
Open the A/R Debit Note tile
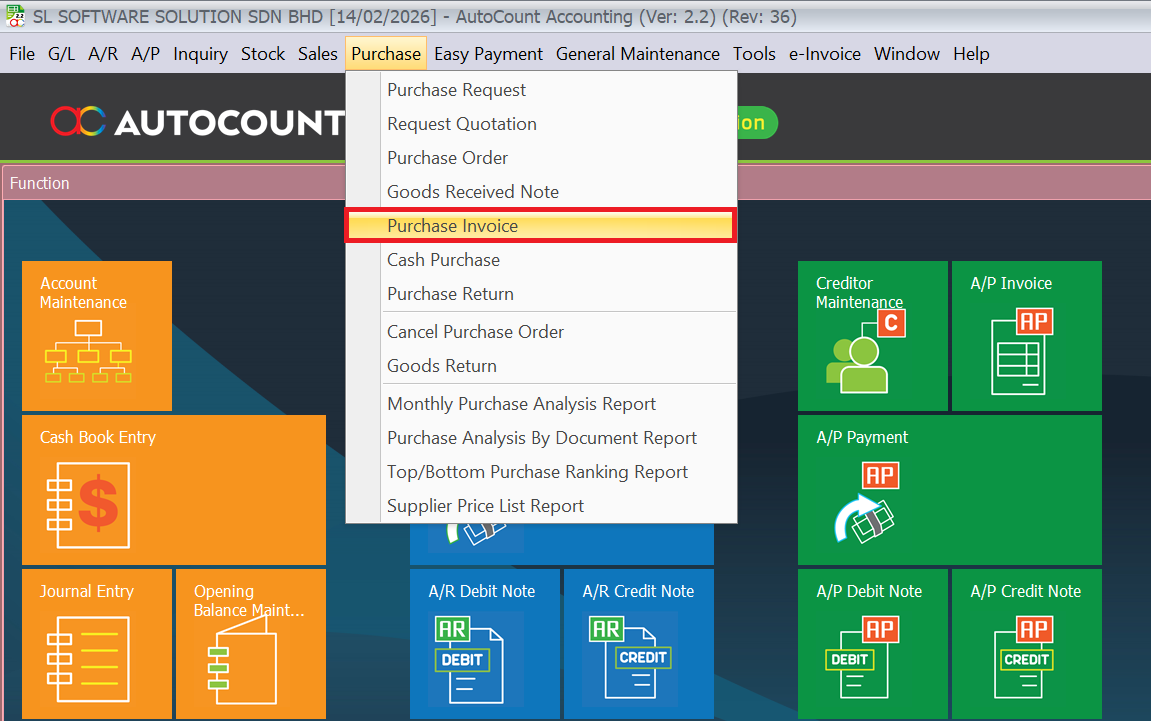coord(485,644)
